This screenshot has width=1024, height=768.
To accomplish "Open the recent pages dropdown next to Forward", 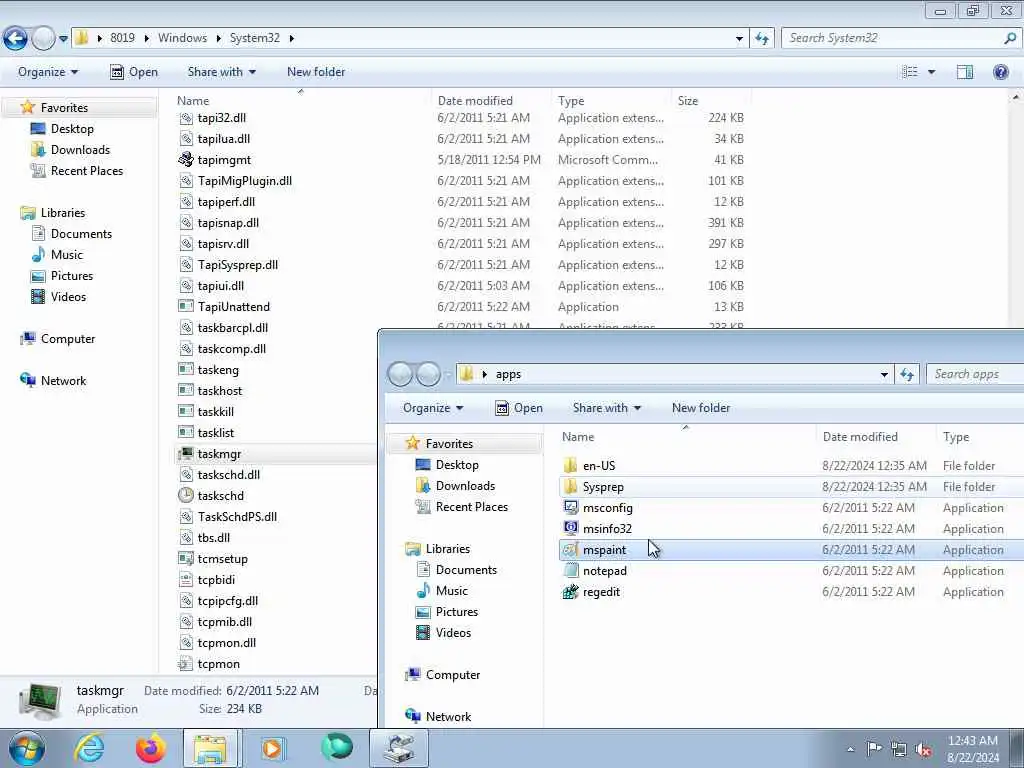I will [63, 39].
